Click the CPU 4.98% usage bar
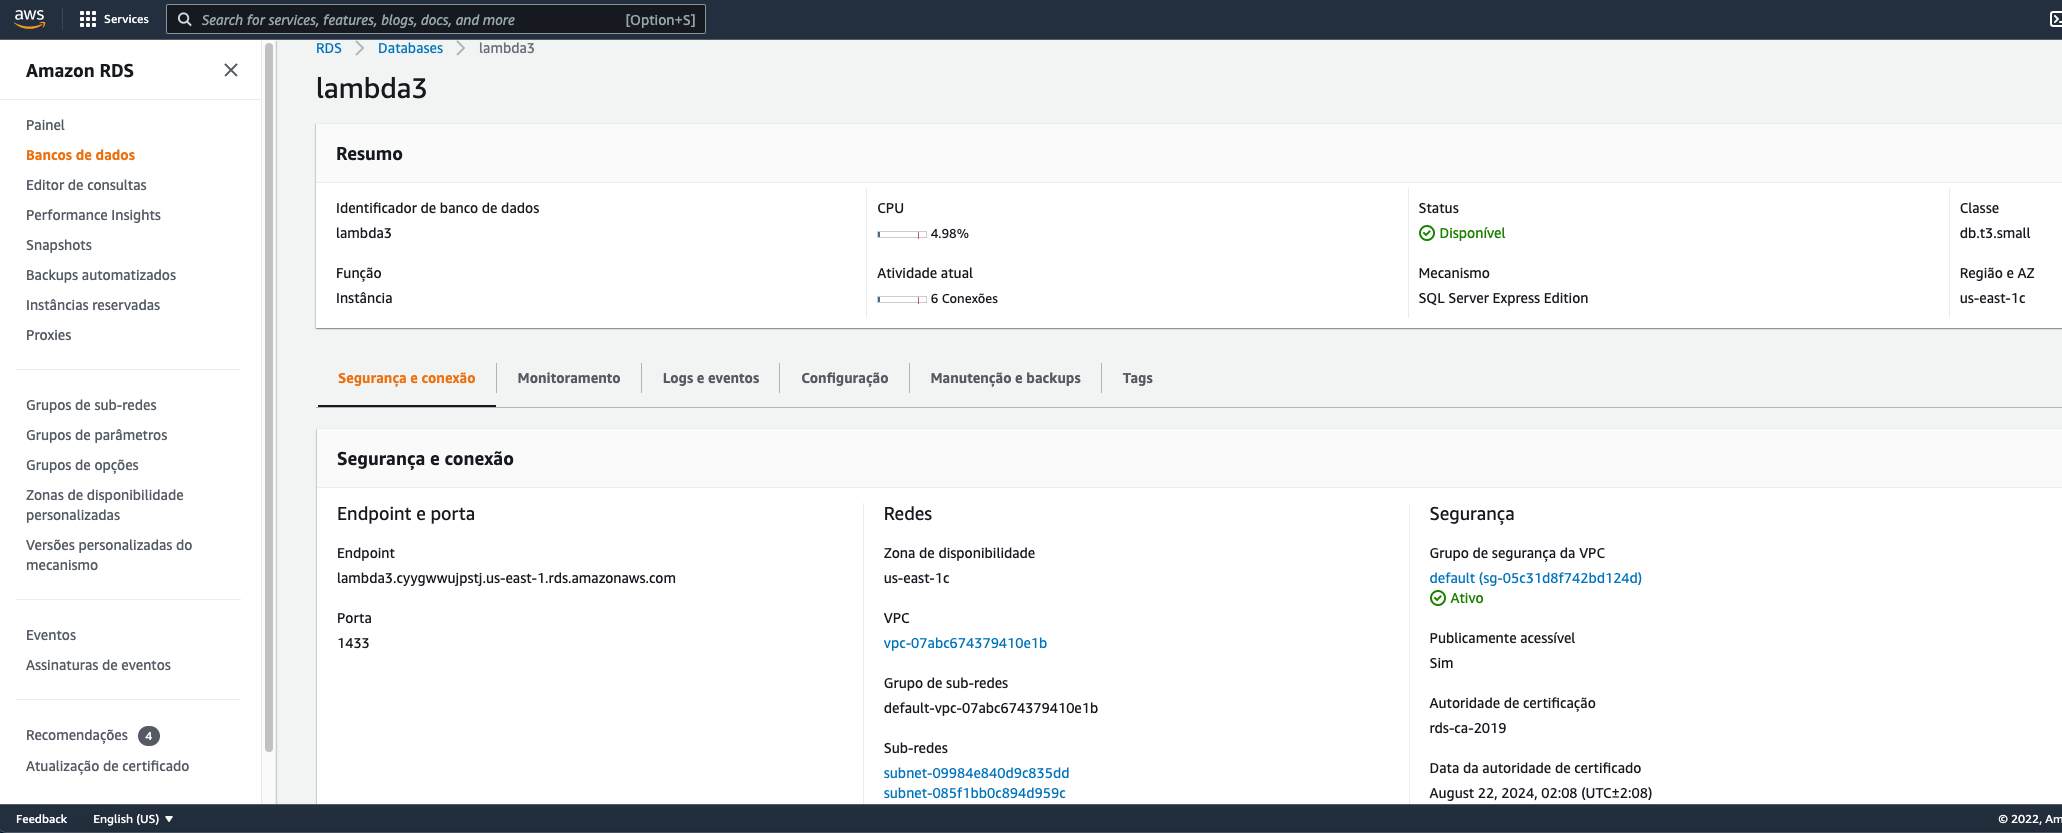Screen dimensions: 2062x833 point(901,234)
